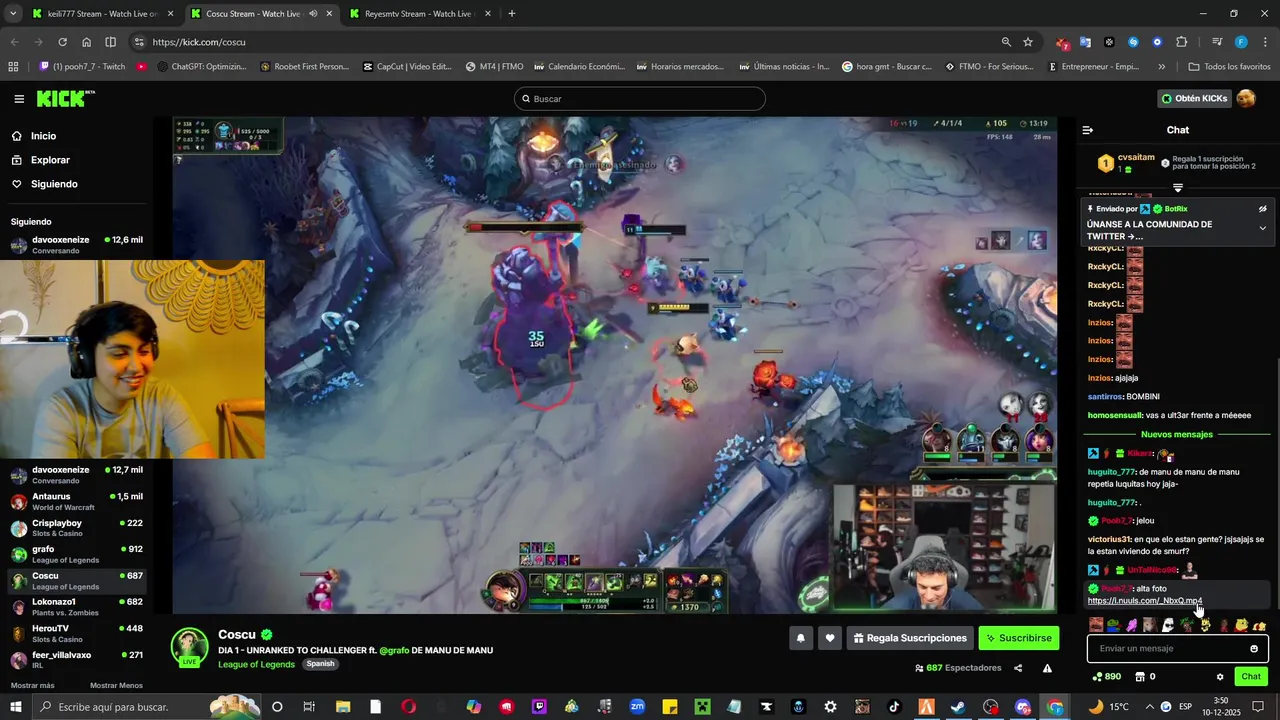The height and width of the screenshot is (720, 1280).
Task: Open Steam from the taskbar
Action: click(x=958, y=707)
